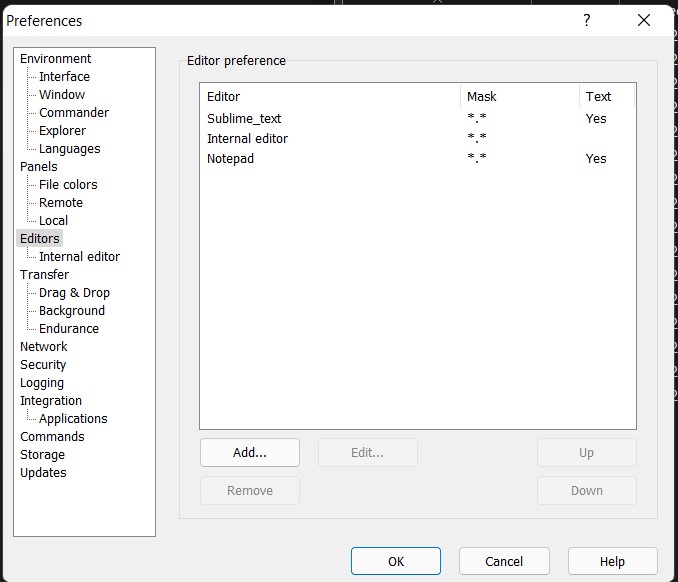Select the Endurance transfer page
The height and width of the screenshot is (582, 678).
tap(69, 329)
